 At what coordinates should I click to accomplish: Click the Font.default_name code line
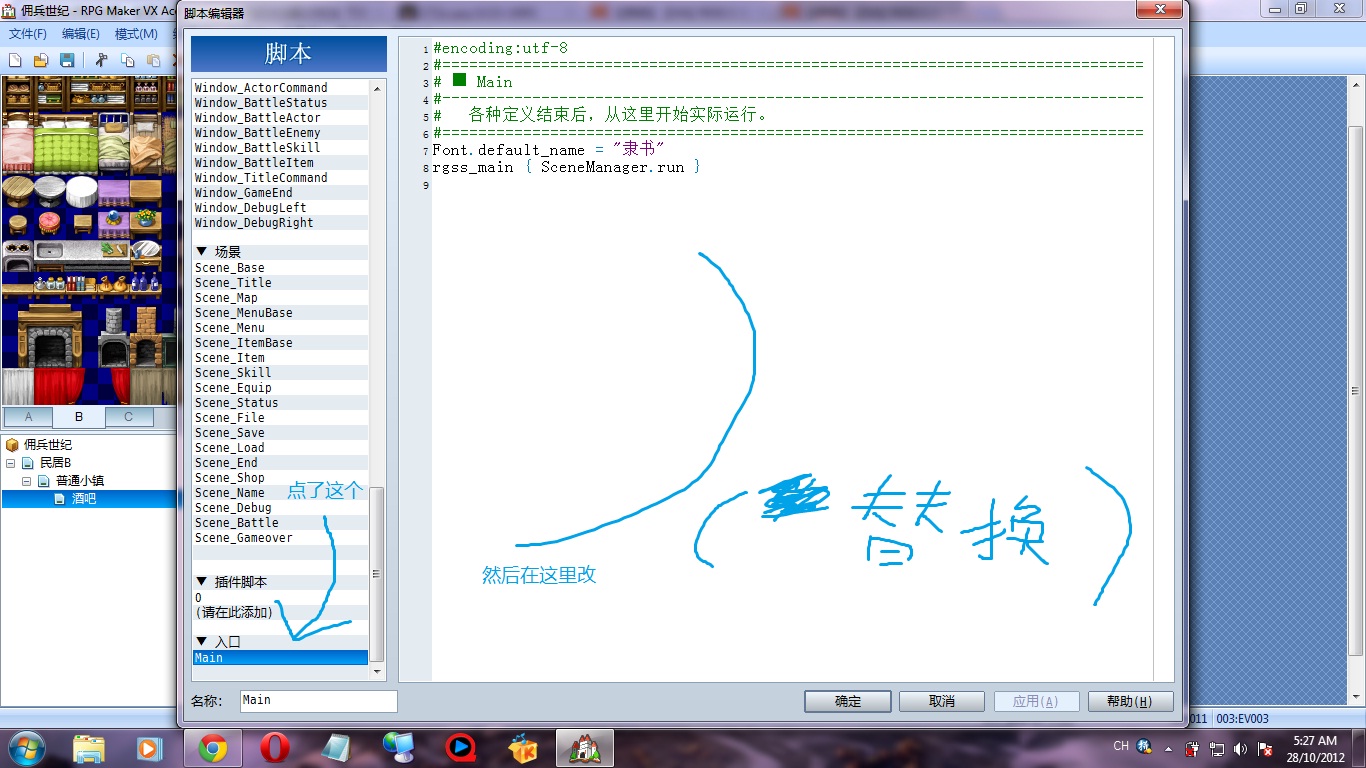point(548,150)
